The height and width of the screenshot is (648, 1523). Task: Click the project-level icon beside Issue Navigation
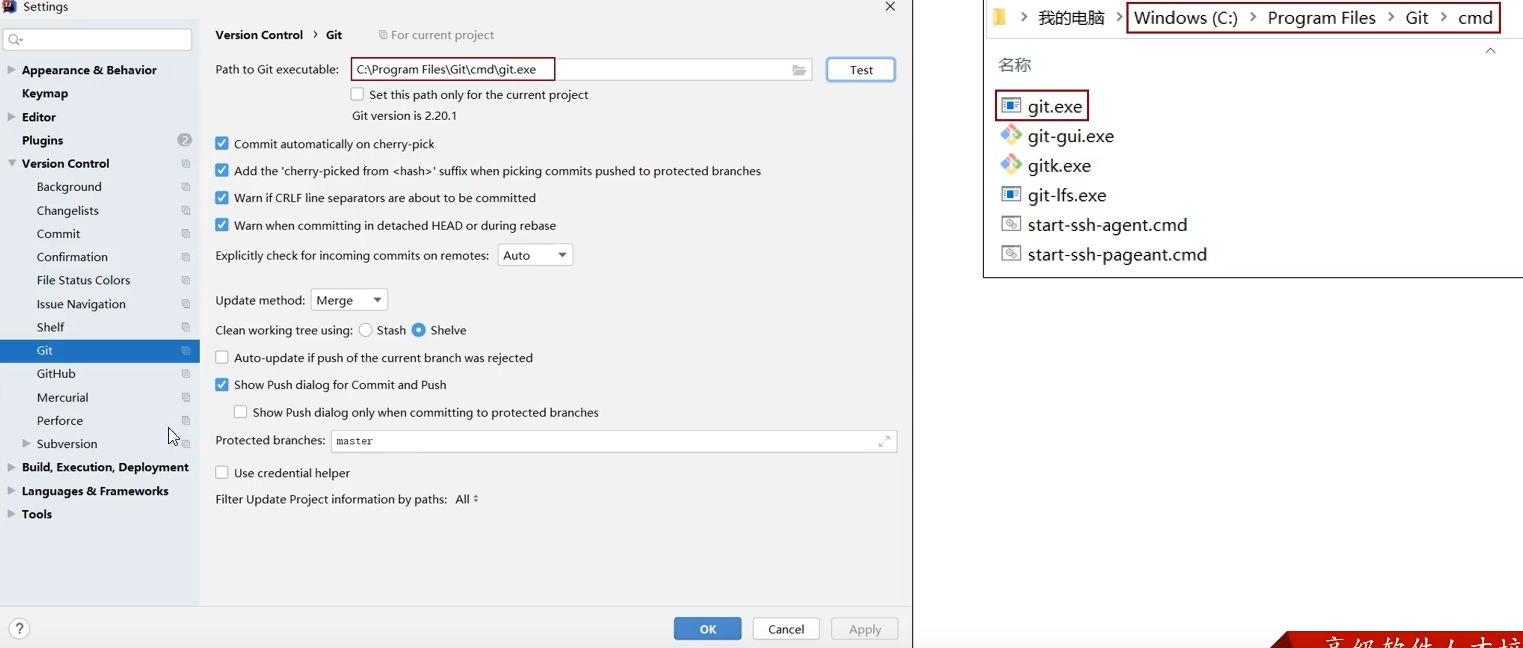coord(186,304)
